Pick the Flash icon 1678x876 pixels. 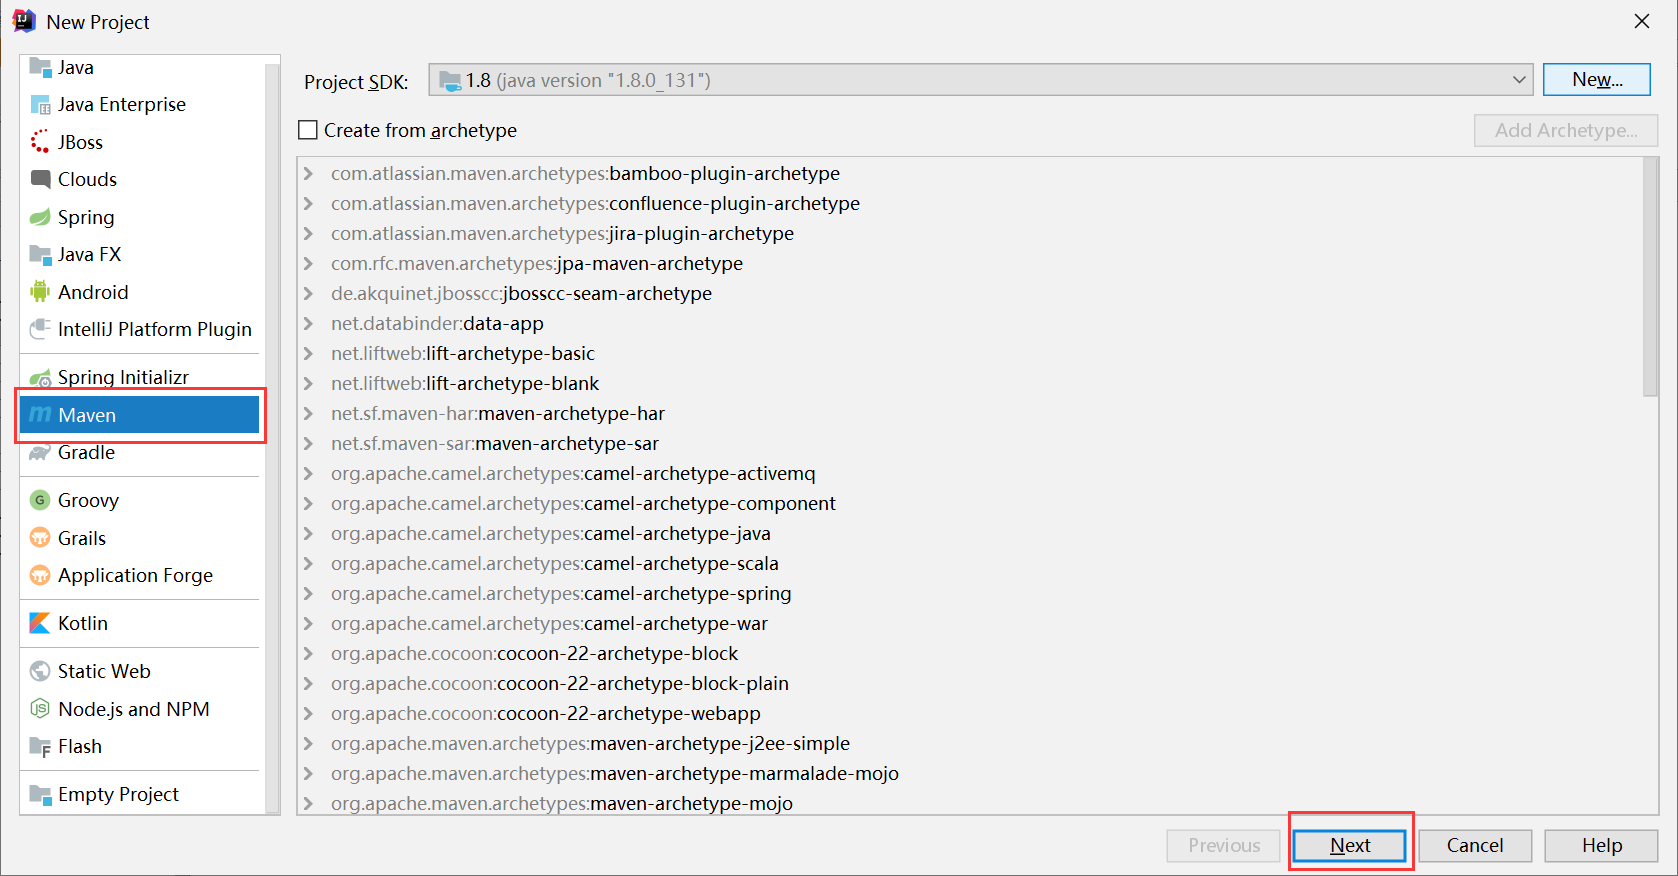pos(40,747)
